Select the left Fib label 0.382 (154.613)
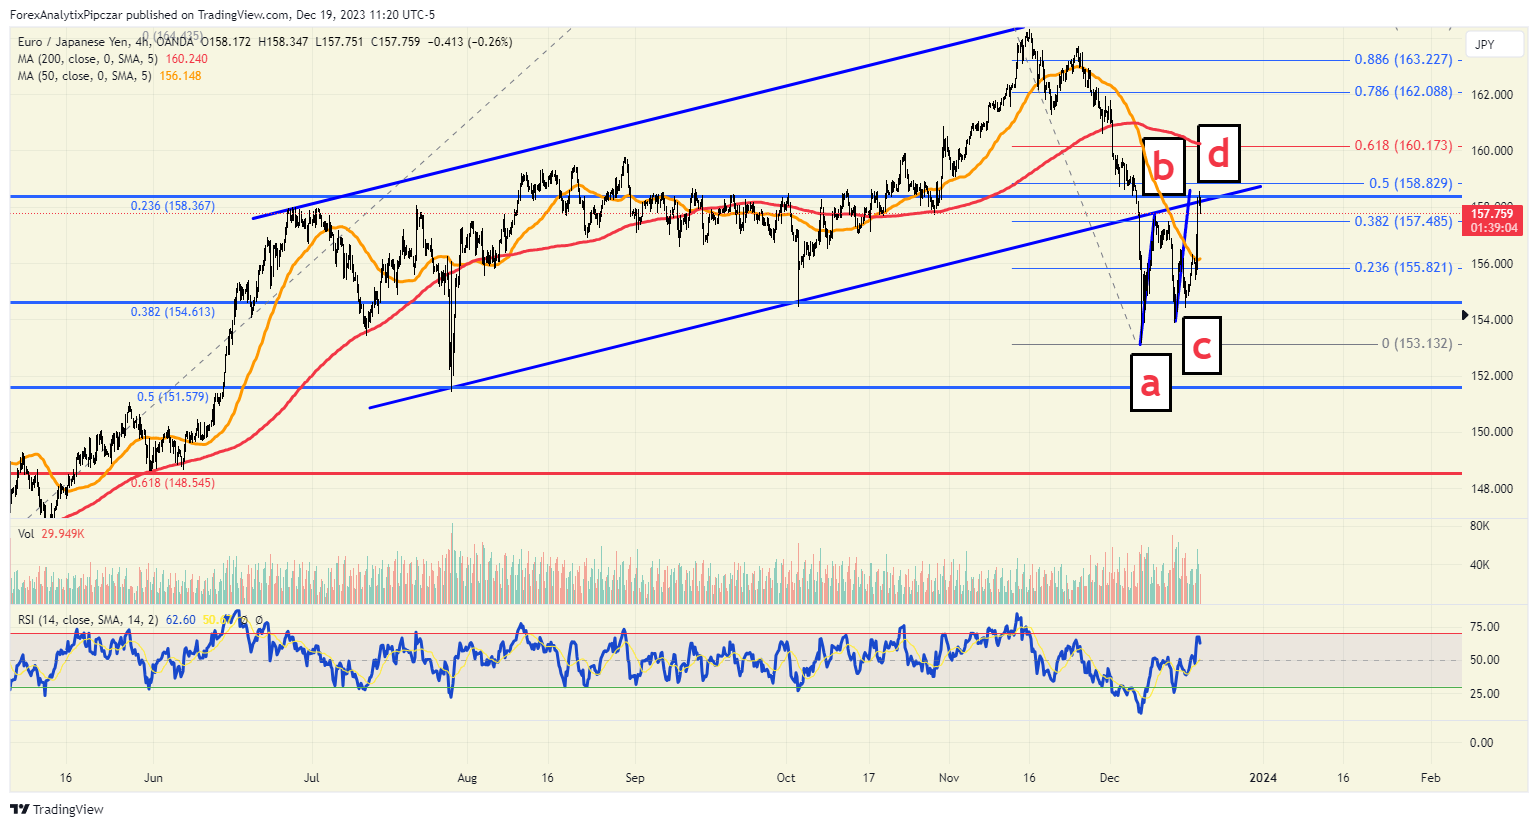The height and width of the screenshot is (827, 1538). [x=172, y=312]
